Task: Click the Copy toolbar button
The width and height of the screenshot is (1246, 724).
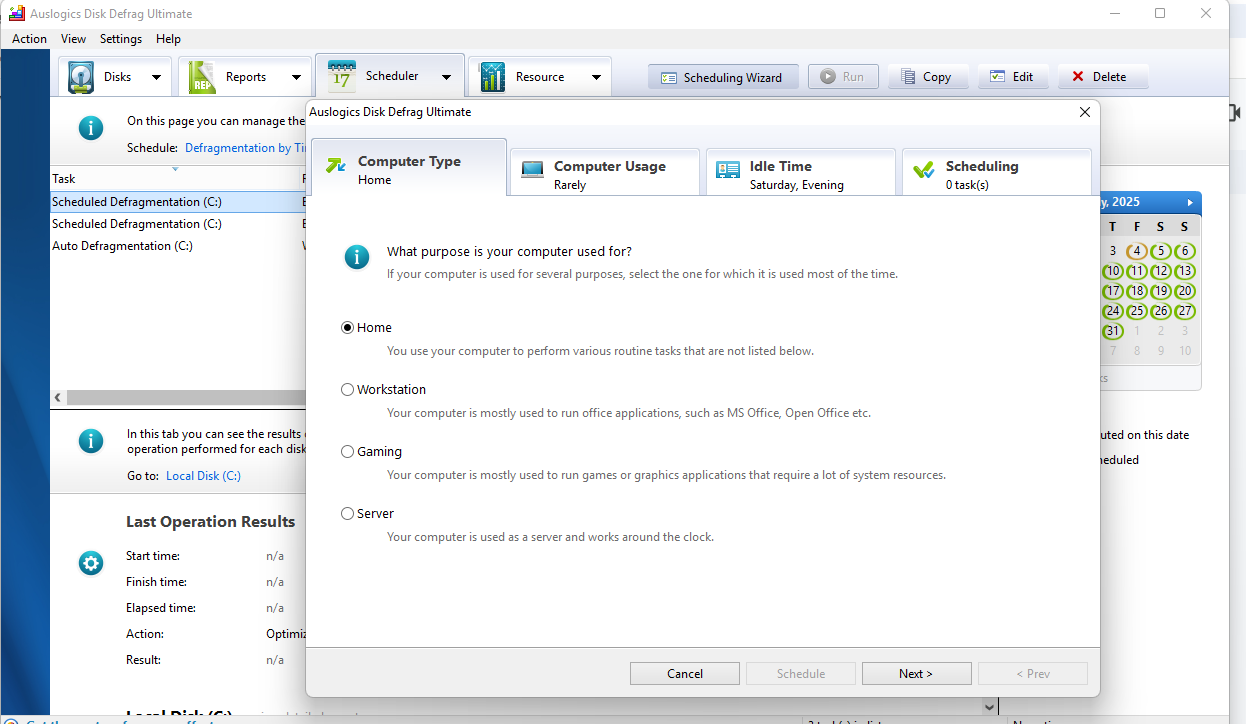Action: click(x=928, y=77)
